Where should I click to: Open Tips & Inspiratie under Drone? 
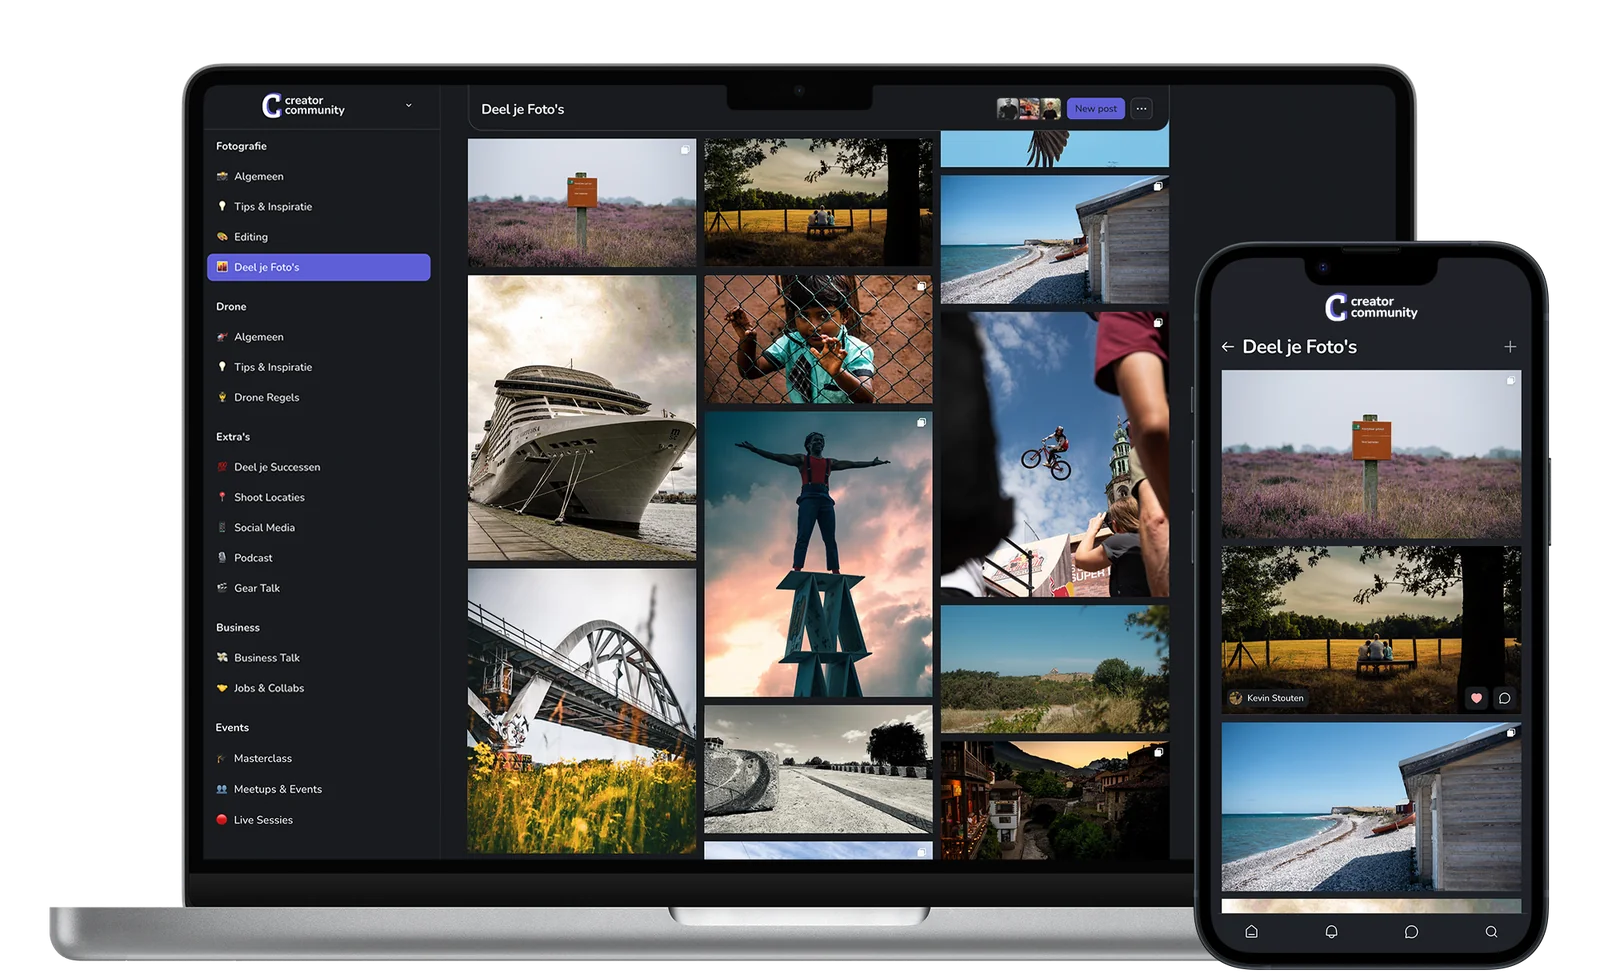click(319, 367)
